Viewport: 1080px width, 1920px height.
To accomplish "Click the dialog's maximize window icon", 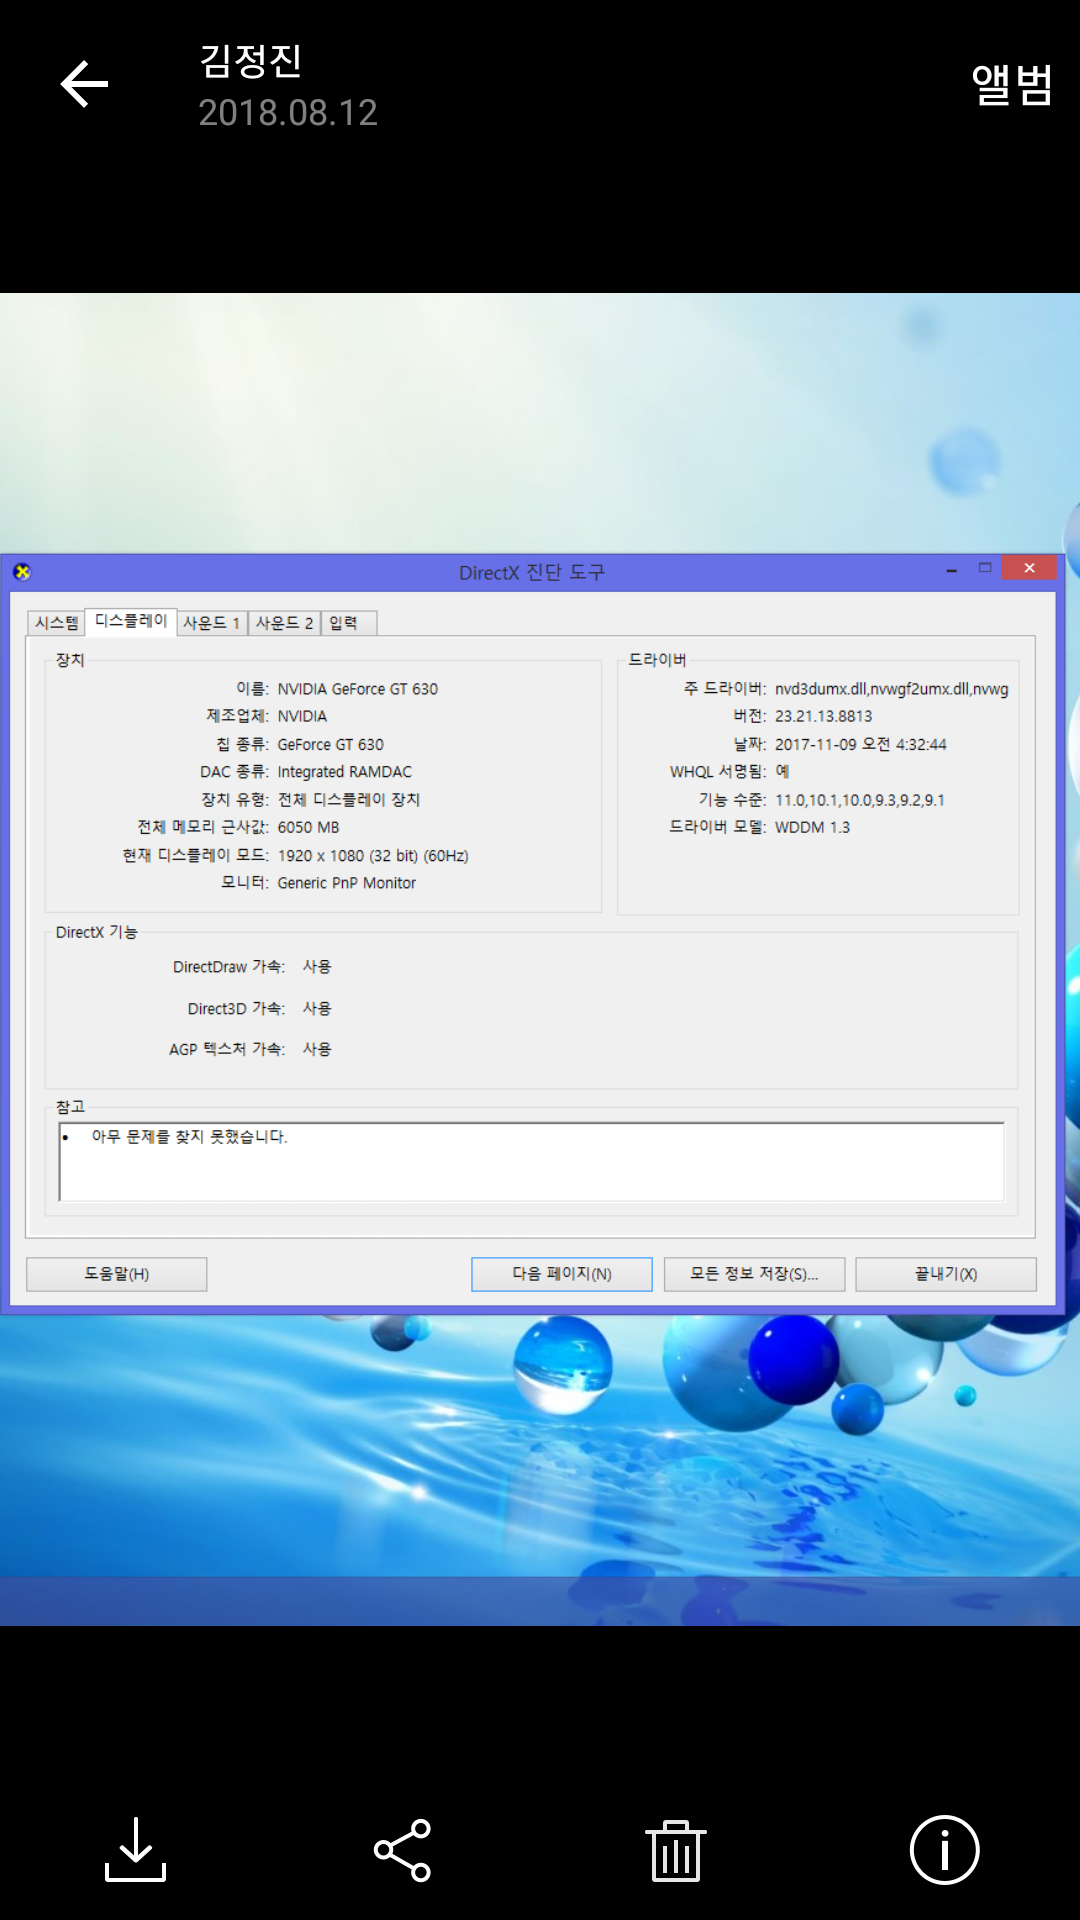I will pyautogui.click(x=985, y=568).
